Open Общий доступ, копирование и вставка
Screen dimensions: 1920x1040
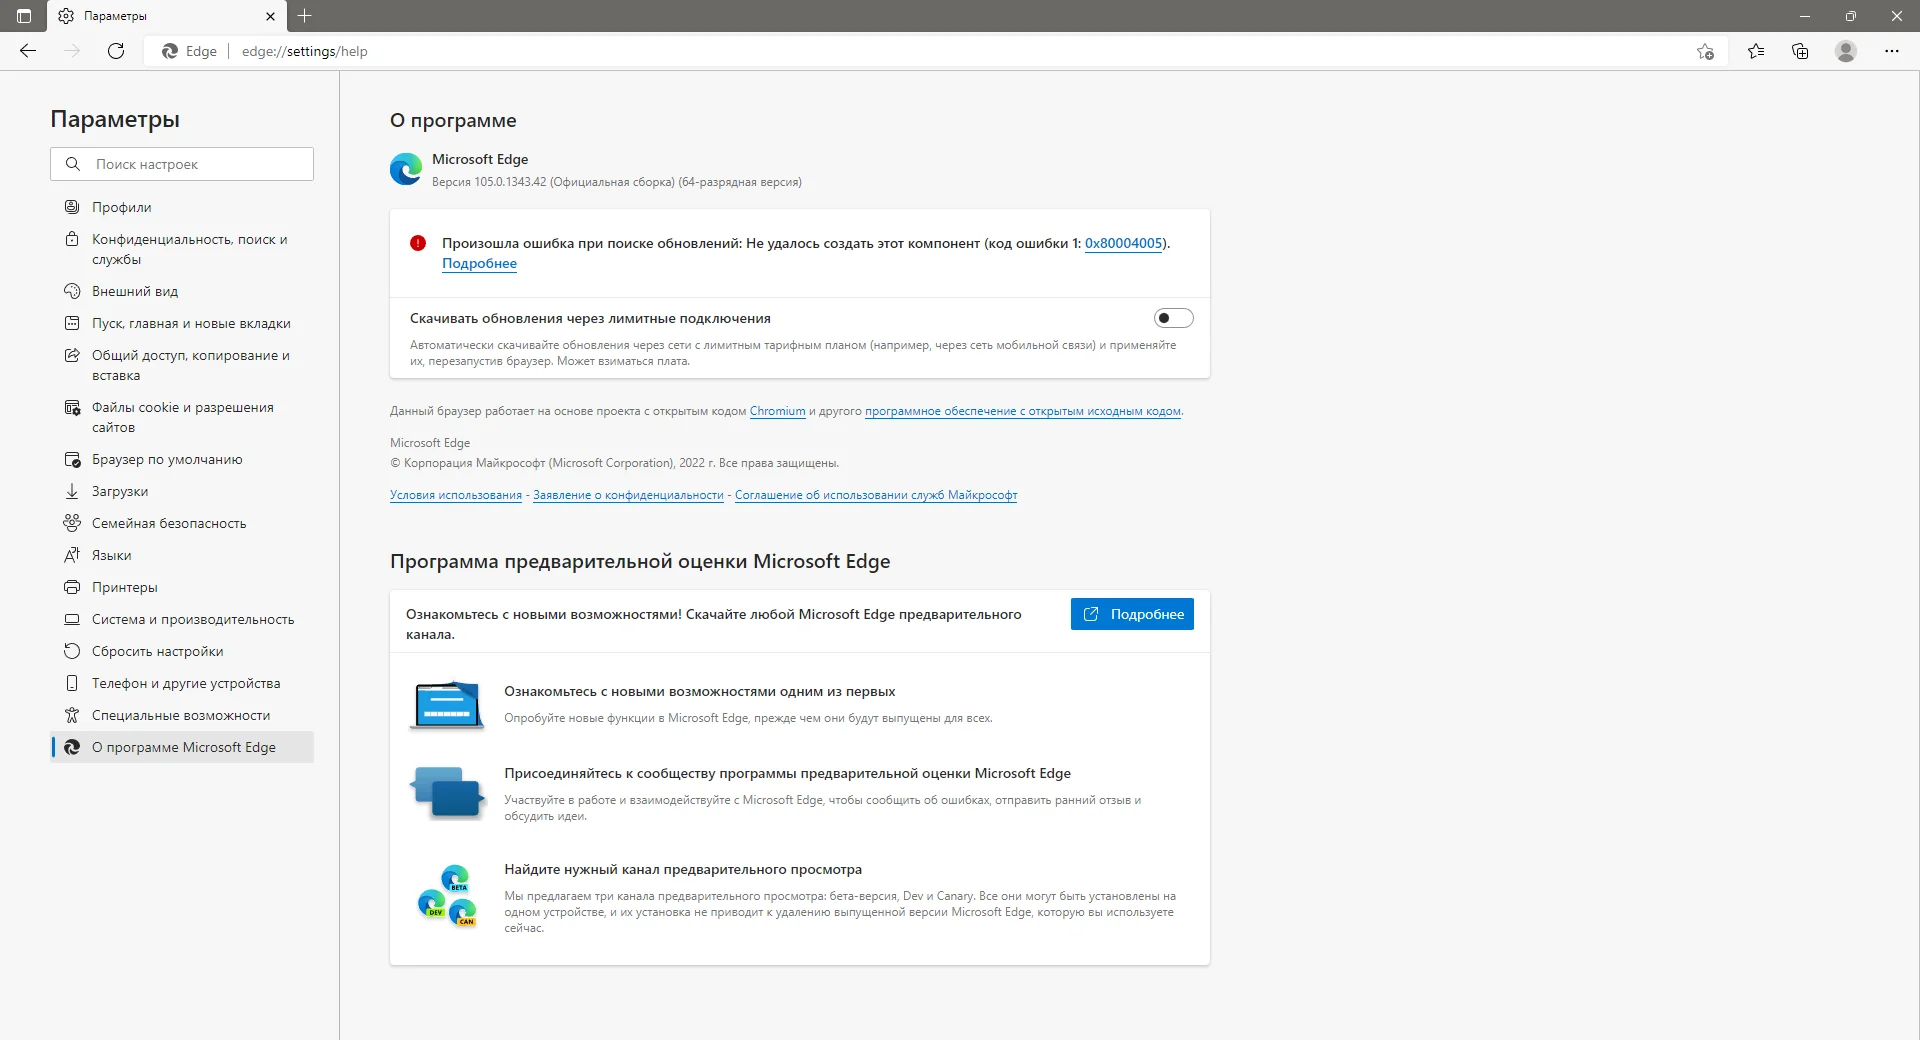182,365
